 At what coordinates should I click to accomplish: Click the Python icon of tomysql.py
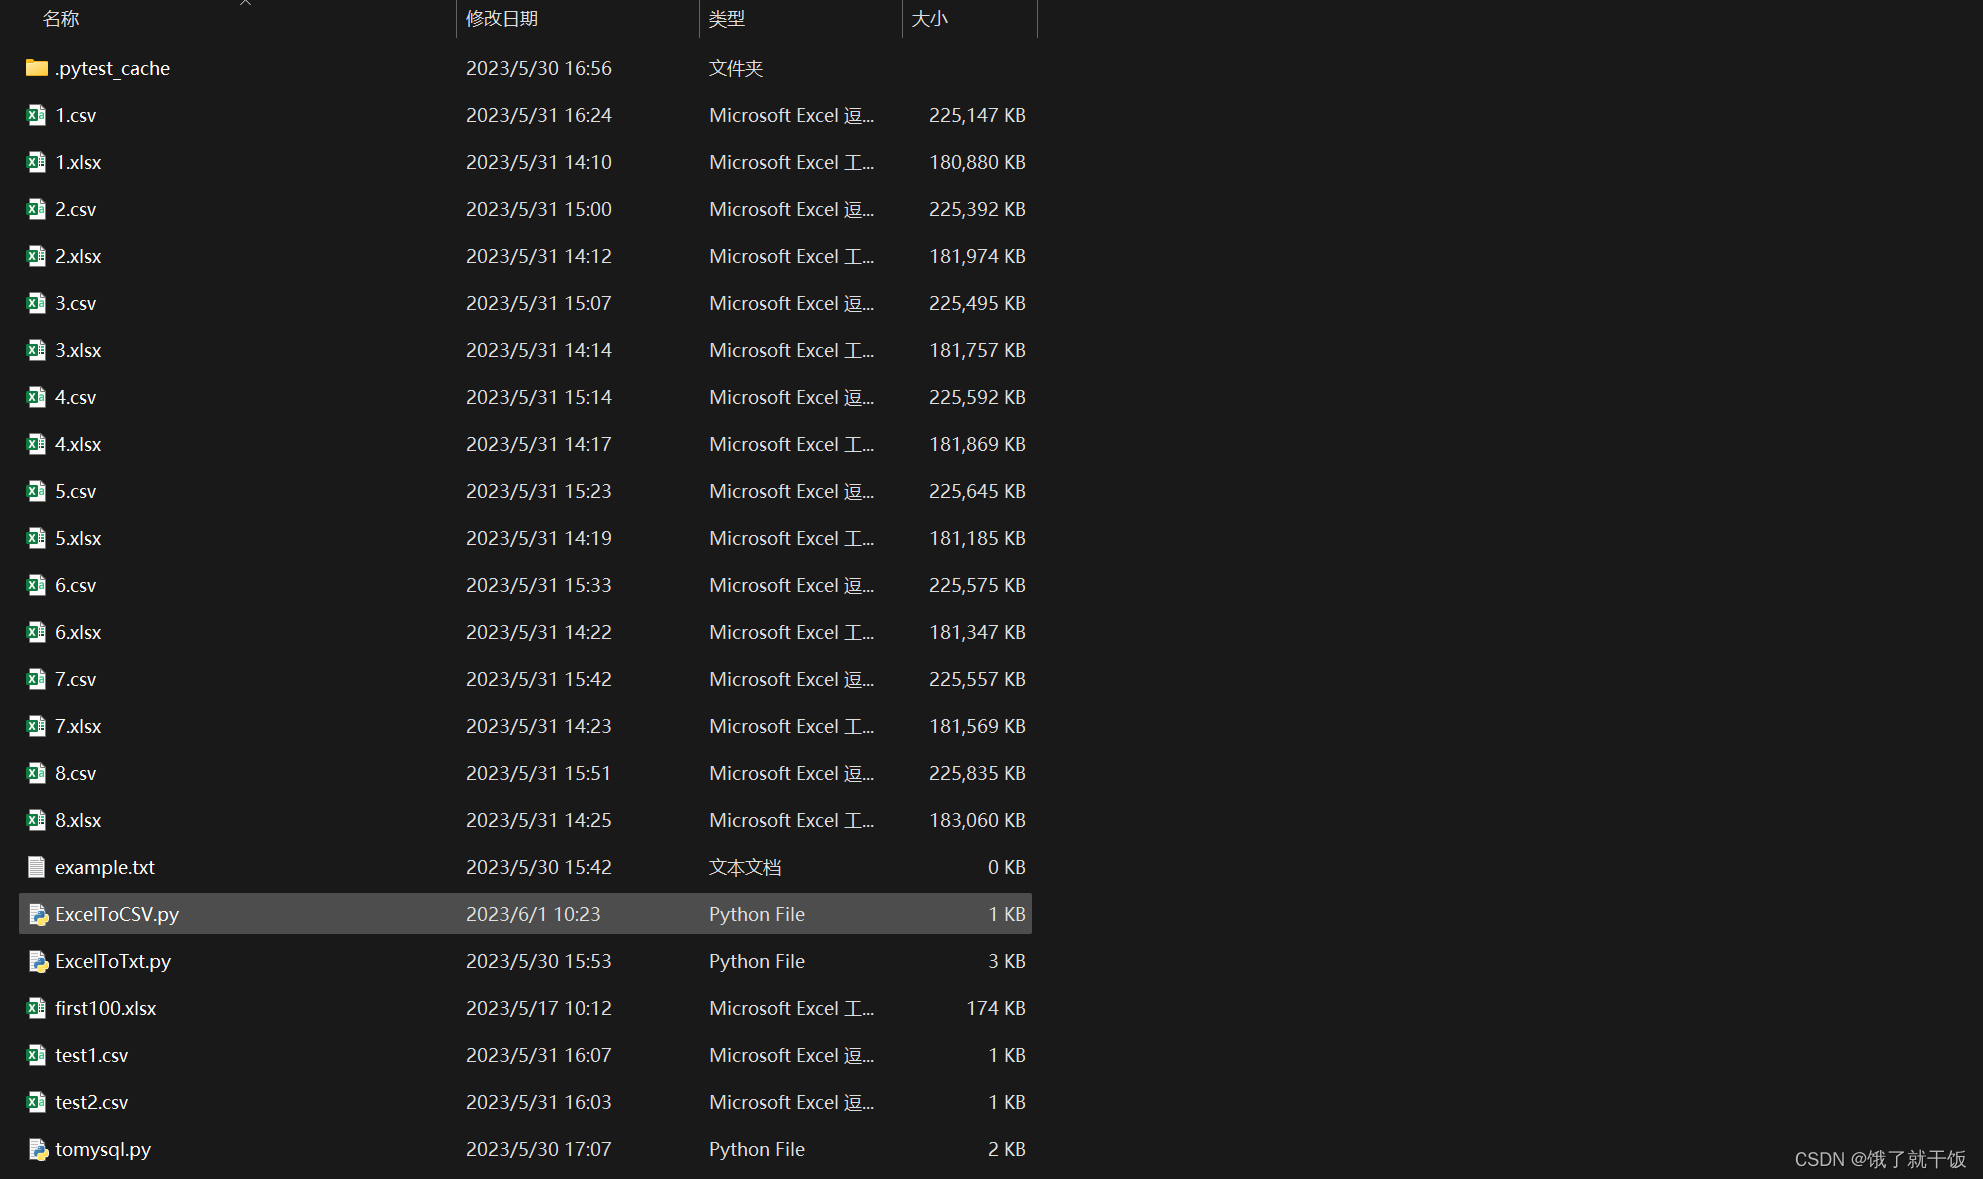coord(38,1149)
